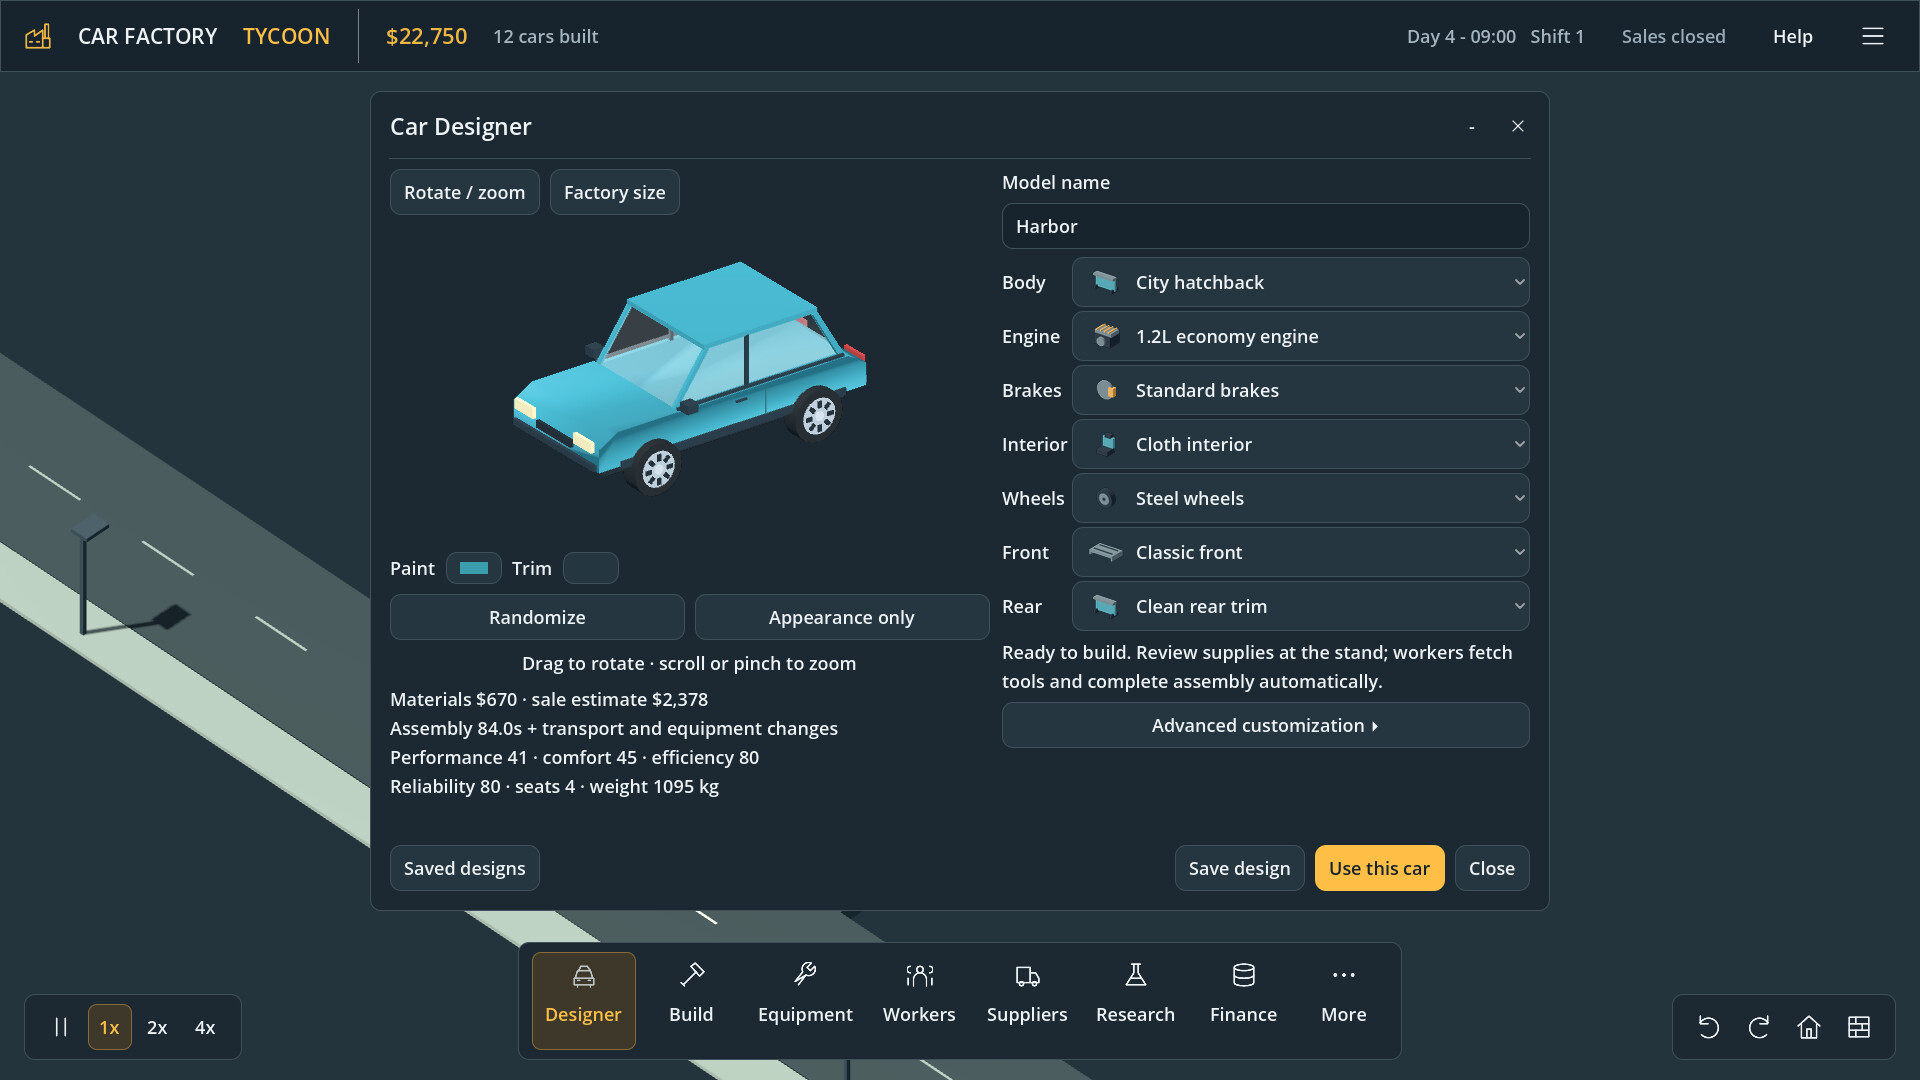Open the Help menu
The width and height of the screenshot is (1920, 1080).
pyautogui.click(x=1792, y=36)
